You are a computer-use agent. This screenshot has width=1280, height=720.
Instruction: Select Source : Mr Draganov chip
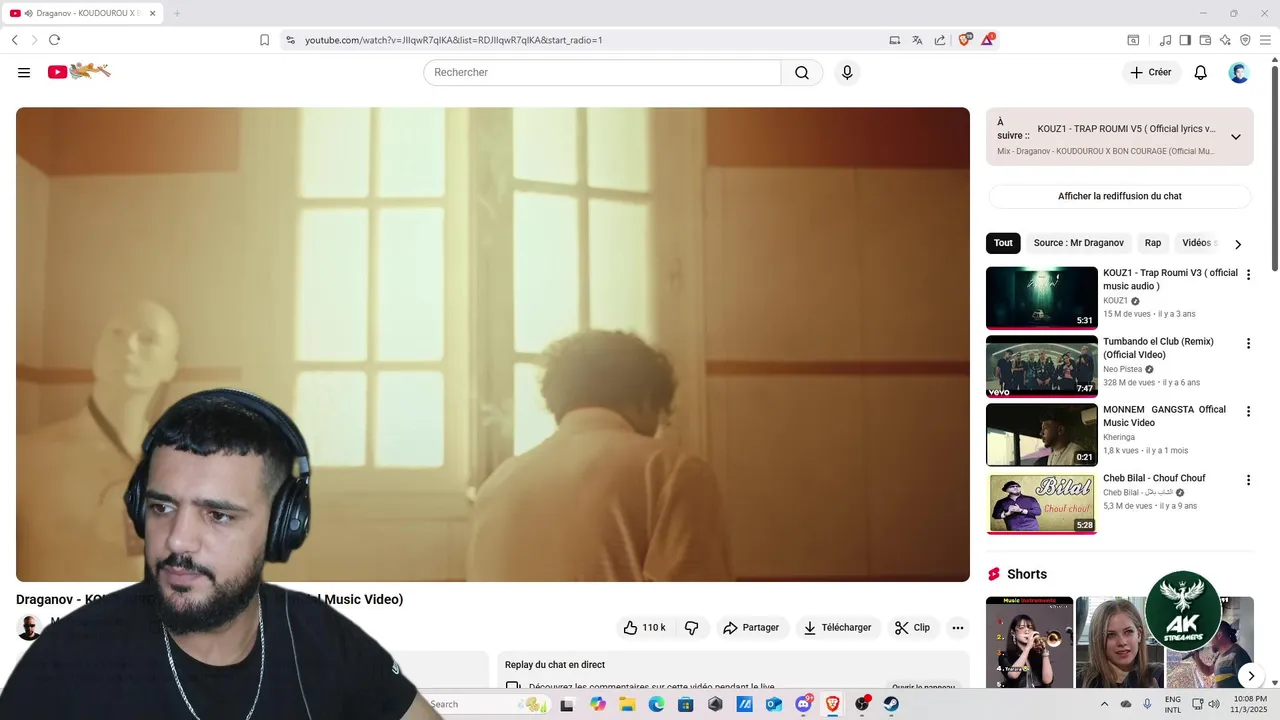1079,243
